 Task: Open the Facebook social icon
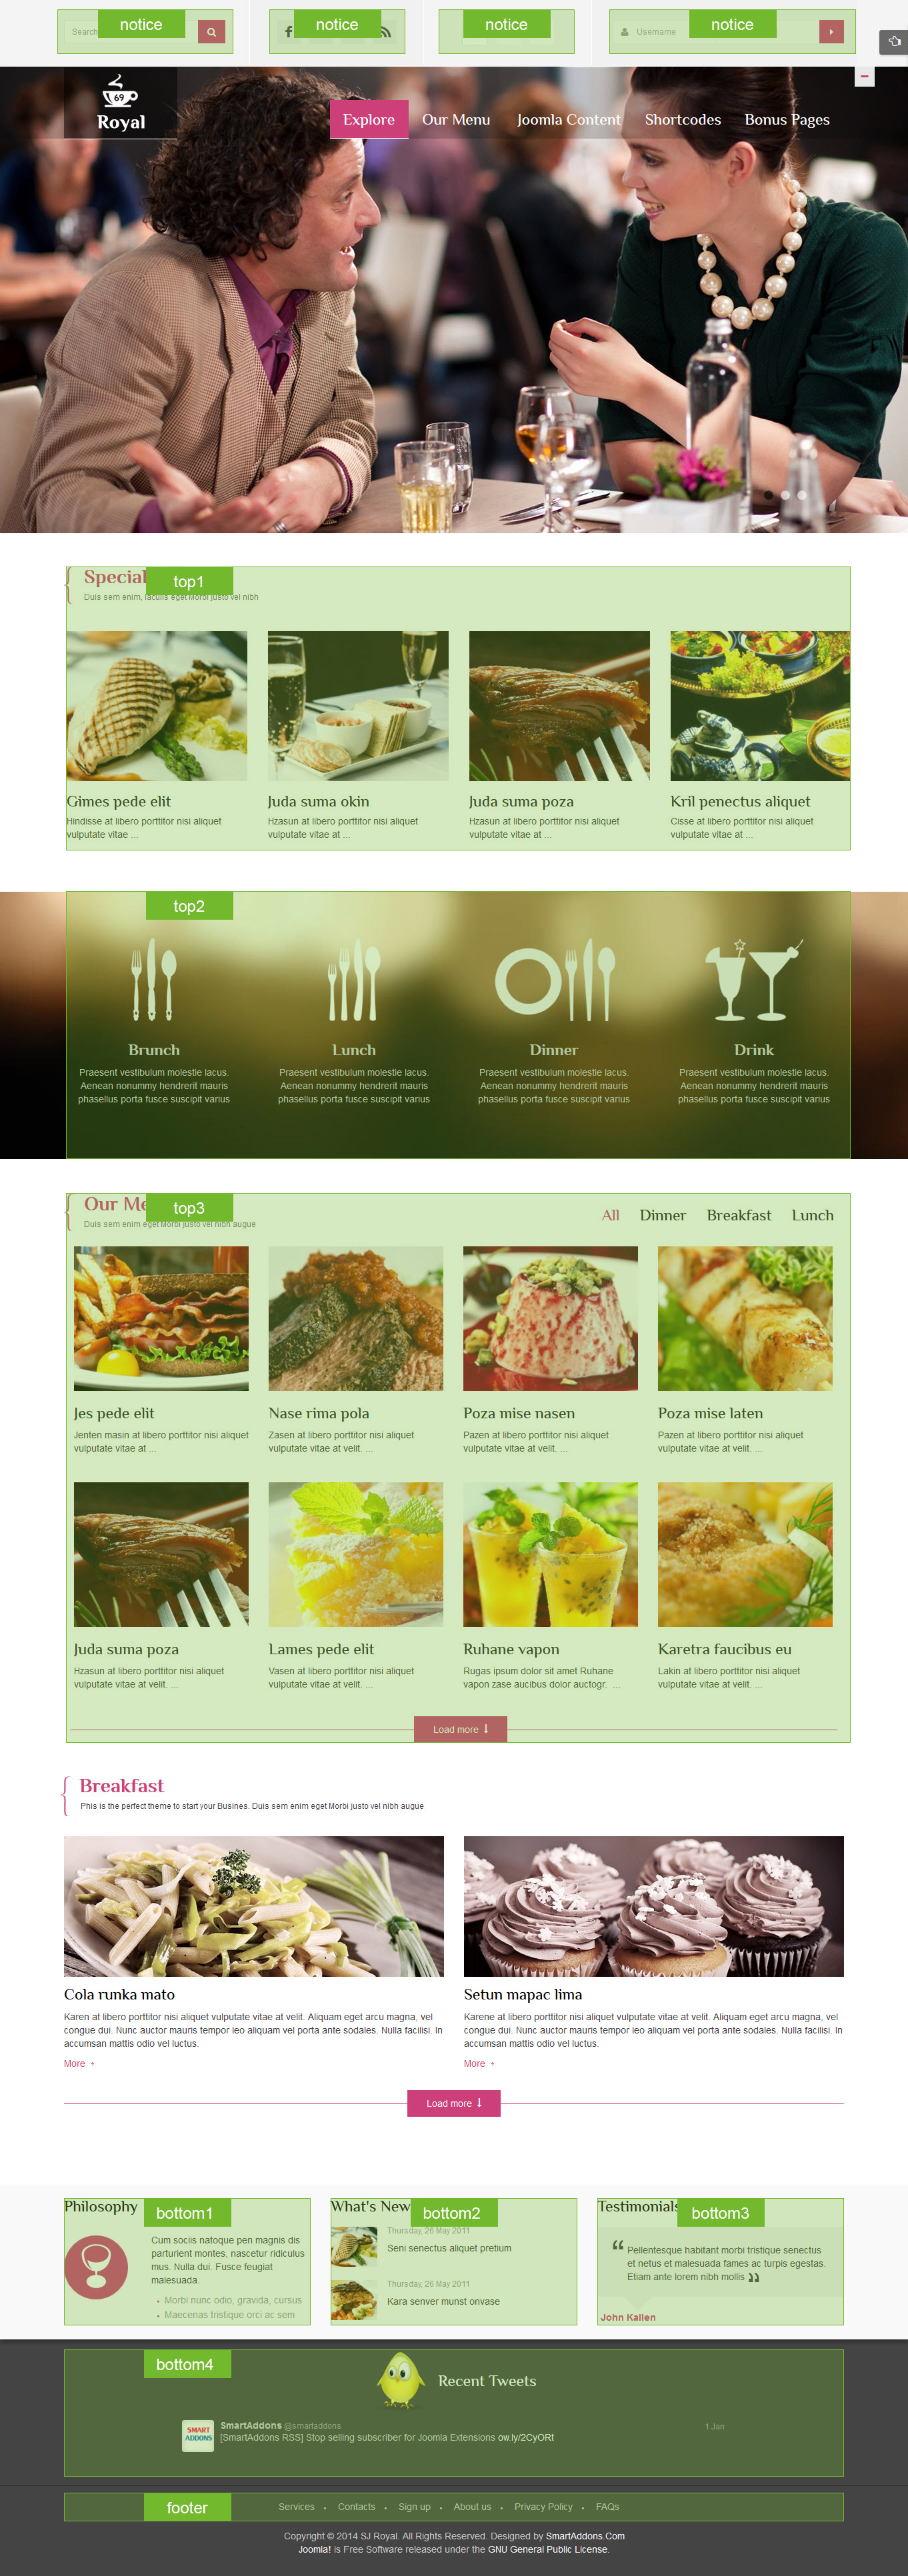288,32
